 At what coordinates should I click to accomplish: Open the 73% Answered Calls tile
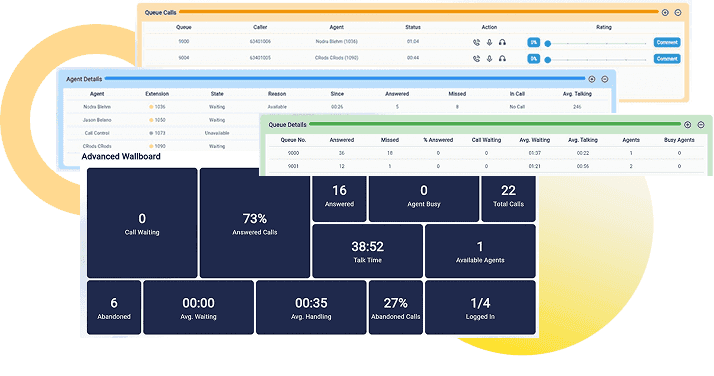pos(255,223)
